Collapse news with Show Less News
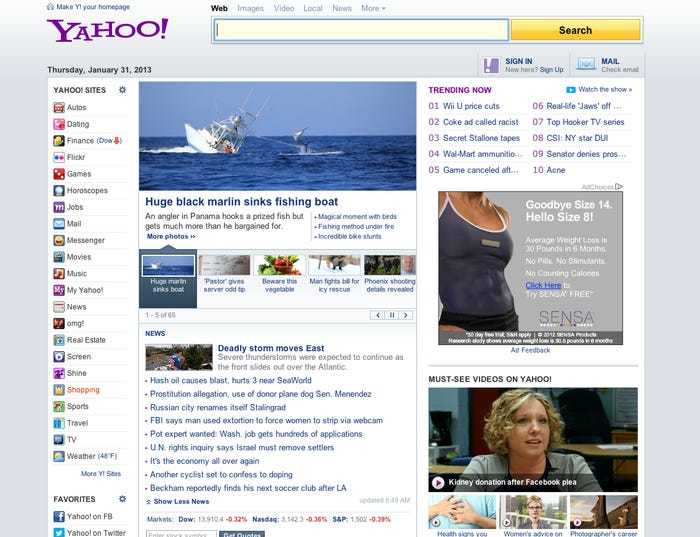 pyautogui.click(x=178, y=501)
